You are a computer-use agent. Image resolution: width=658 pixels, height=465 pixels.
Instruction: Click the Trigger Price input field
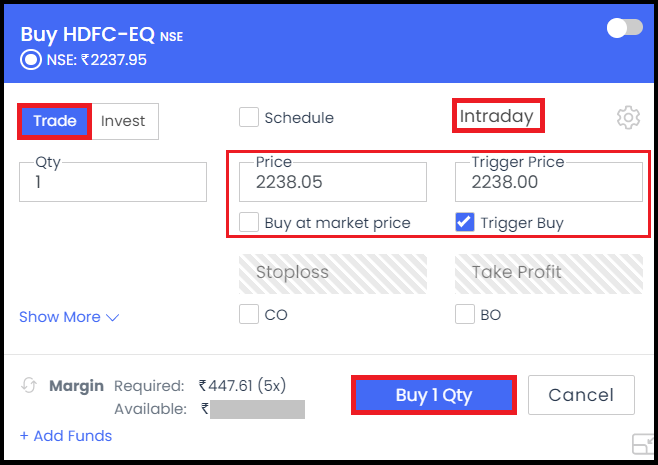click(548, 182)
